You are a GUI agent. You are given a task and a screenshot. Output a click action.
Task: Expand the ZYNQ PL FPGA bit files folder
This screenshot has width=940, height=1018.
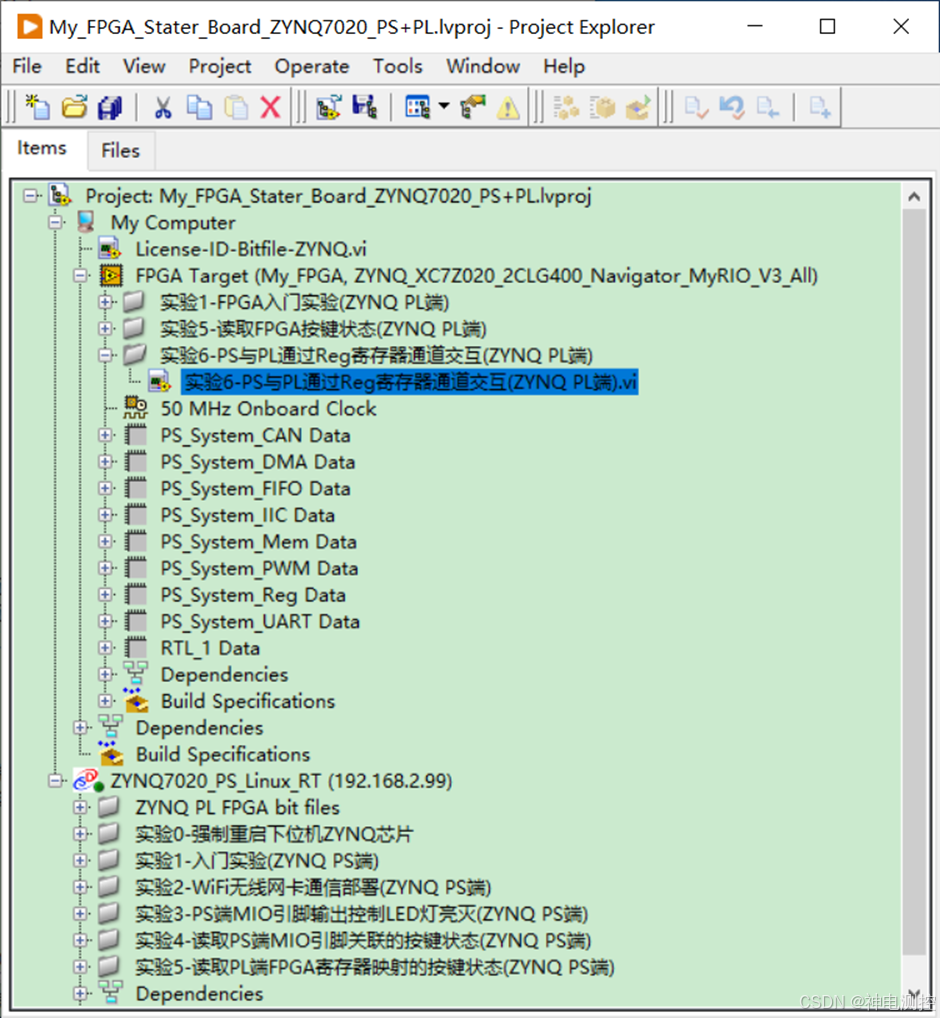tap(80, 807)
